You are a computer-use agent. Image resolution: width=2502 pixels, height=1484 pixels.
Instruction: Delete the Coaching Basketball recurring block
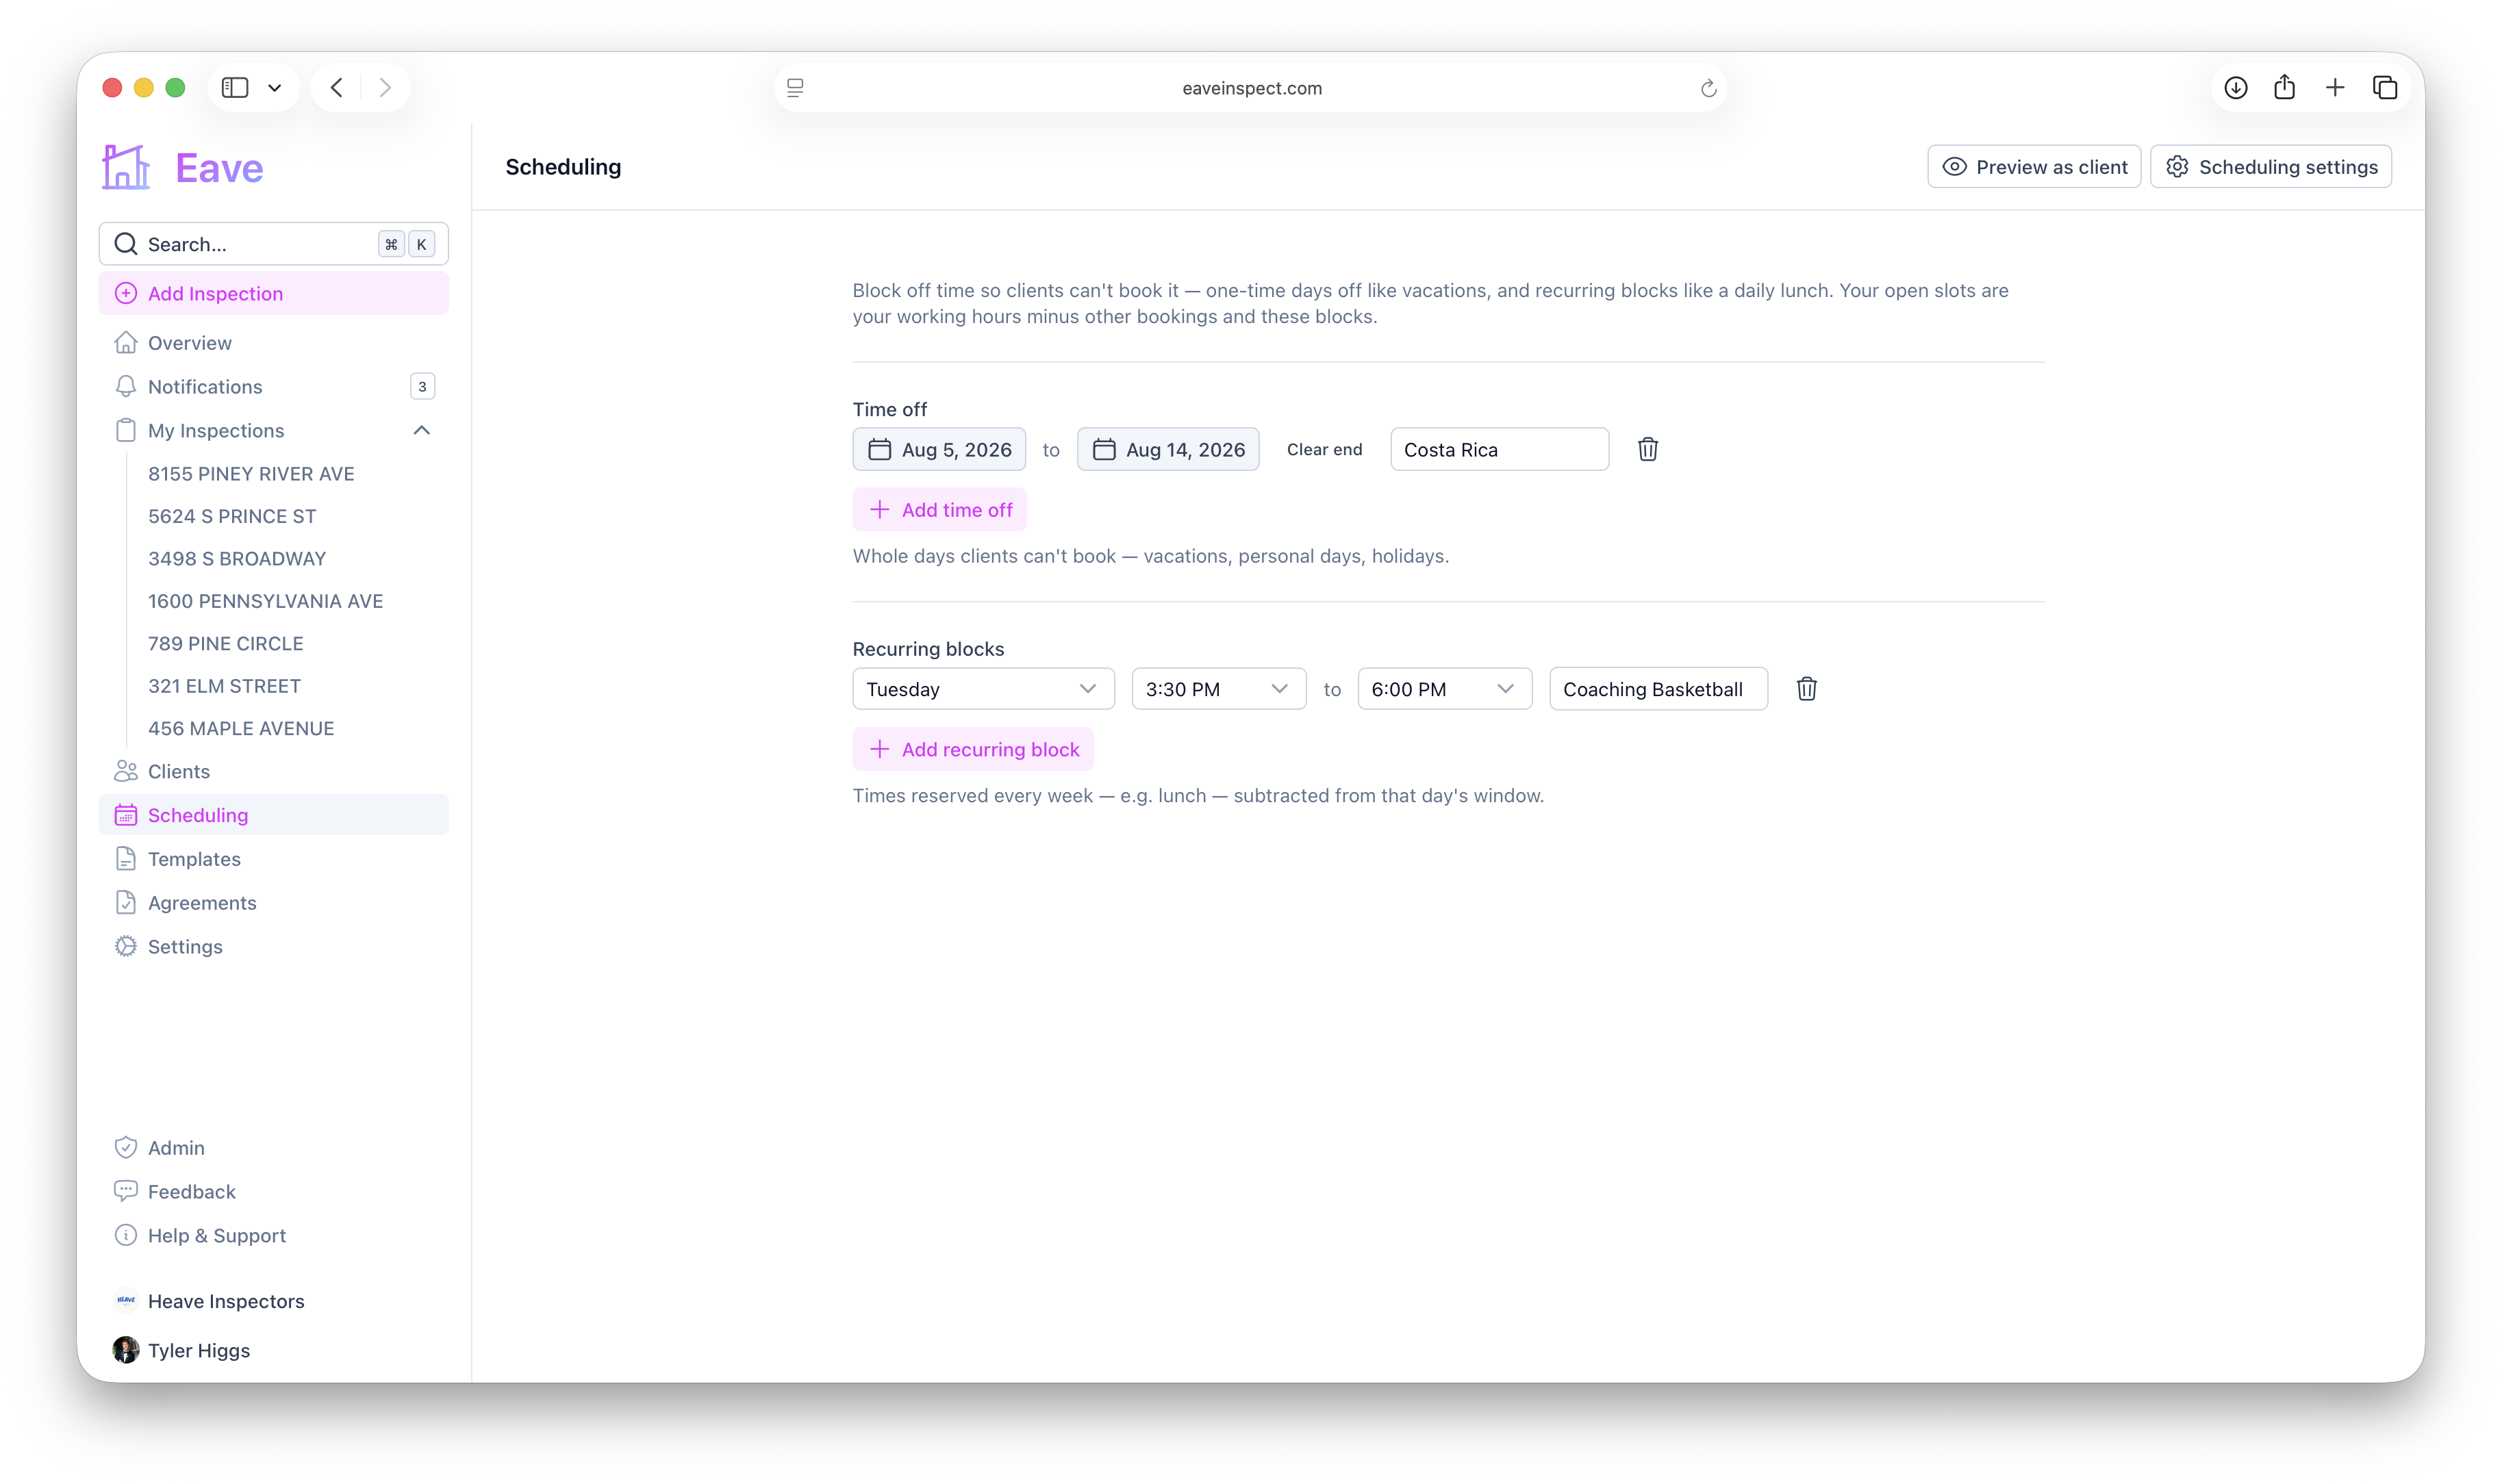(1806, 689)
